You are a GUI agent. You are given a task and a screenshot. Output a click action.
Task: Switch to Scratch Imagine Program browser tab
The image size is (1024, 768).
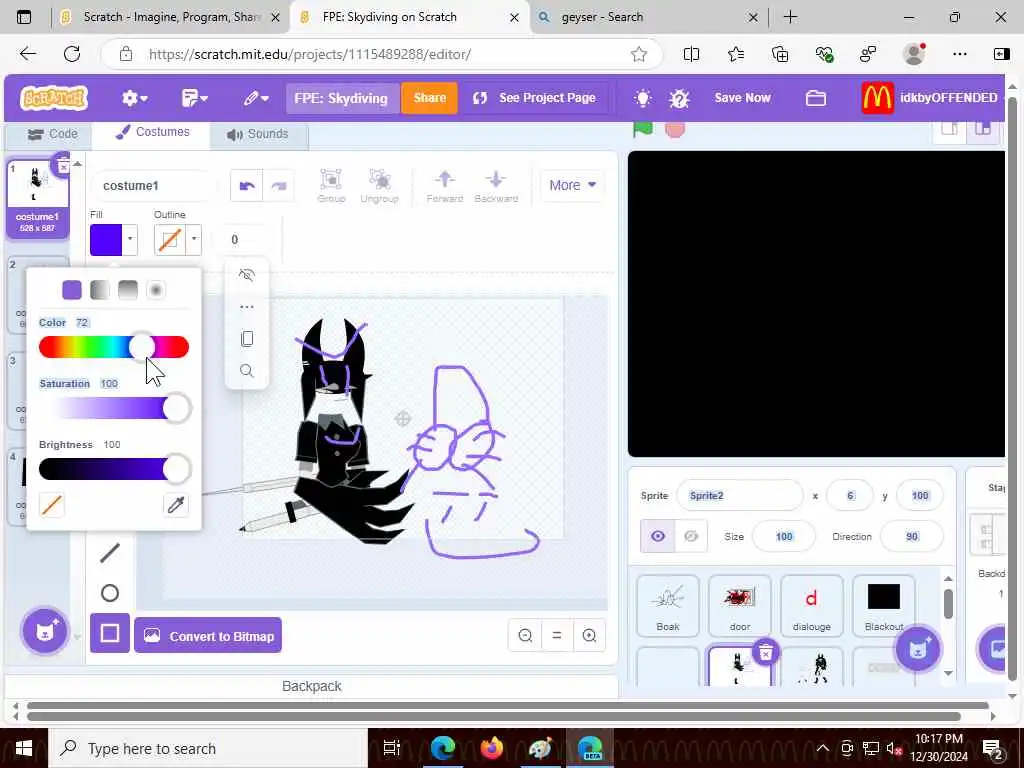[170, 18]
